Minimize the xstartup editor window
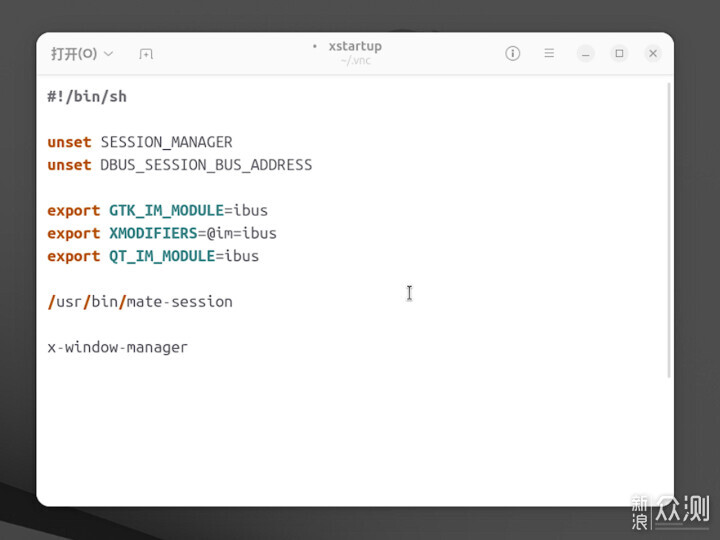Image resolution: width=720 pixels, height=540 pixels. pos(585,53)
